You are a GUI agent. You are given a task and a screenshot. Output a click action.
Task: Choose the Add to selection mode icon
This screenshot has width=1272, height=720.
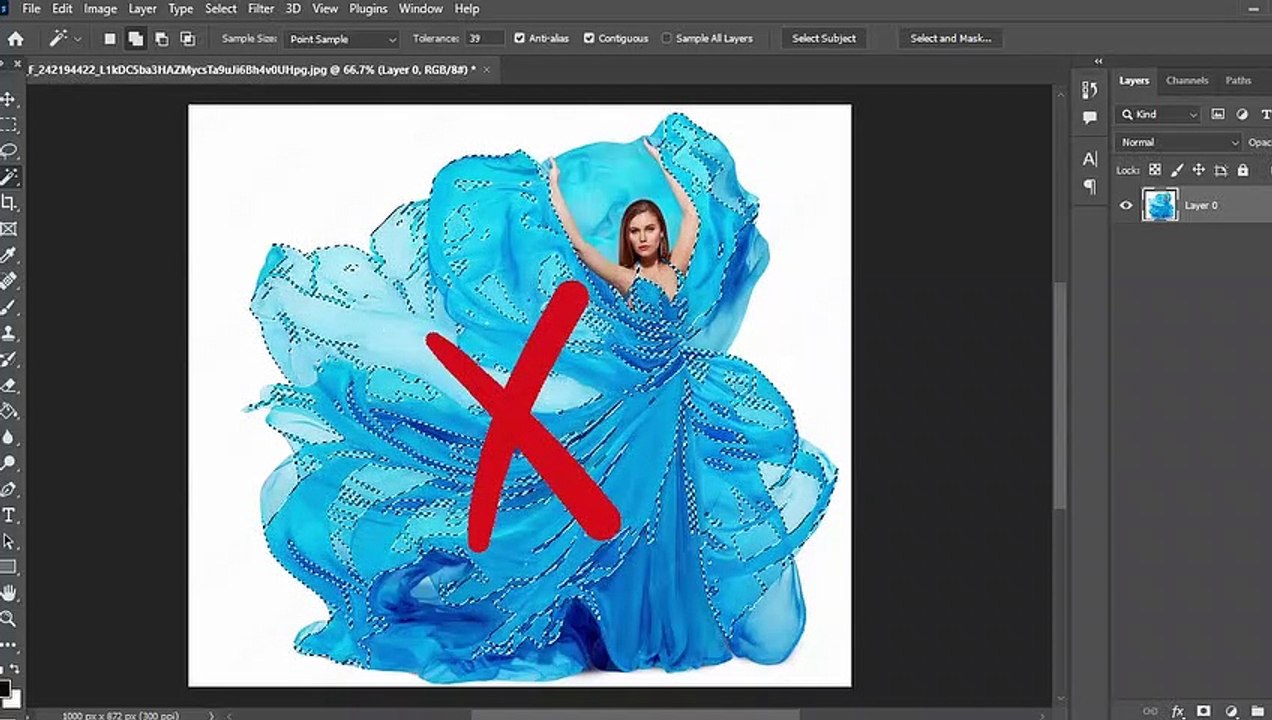click(135, 39)
